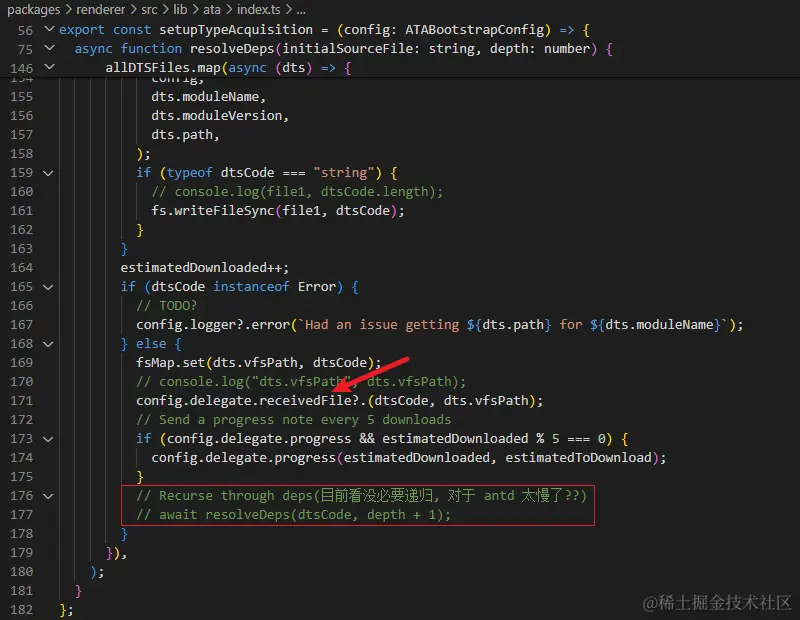Click the commented 'await resolveDeps' line

point(293,514)
